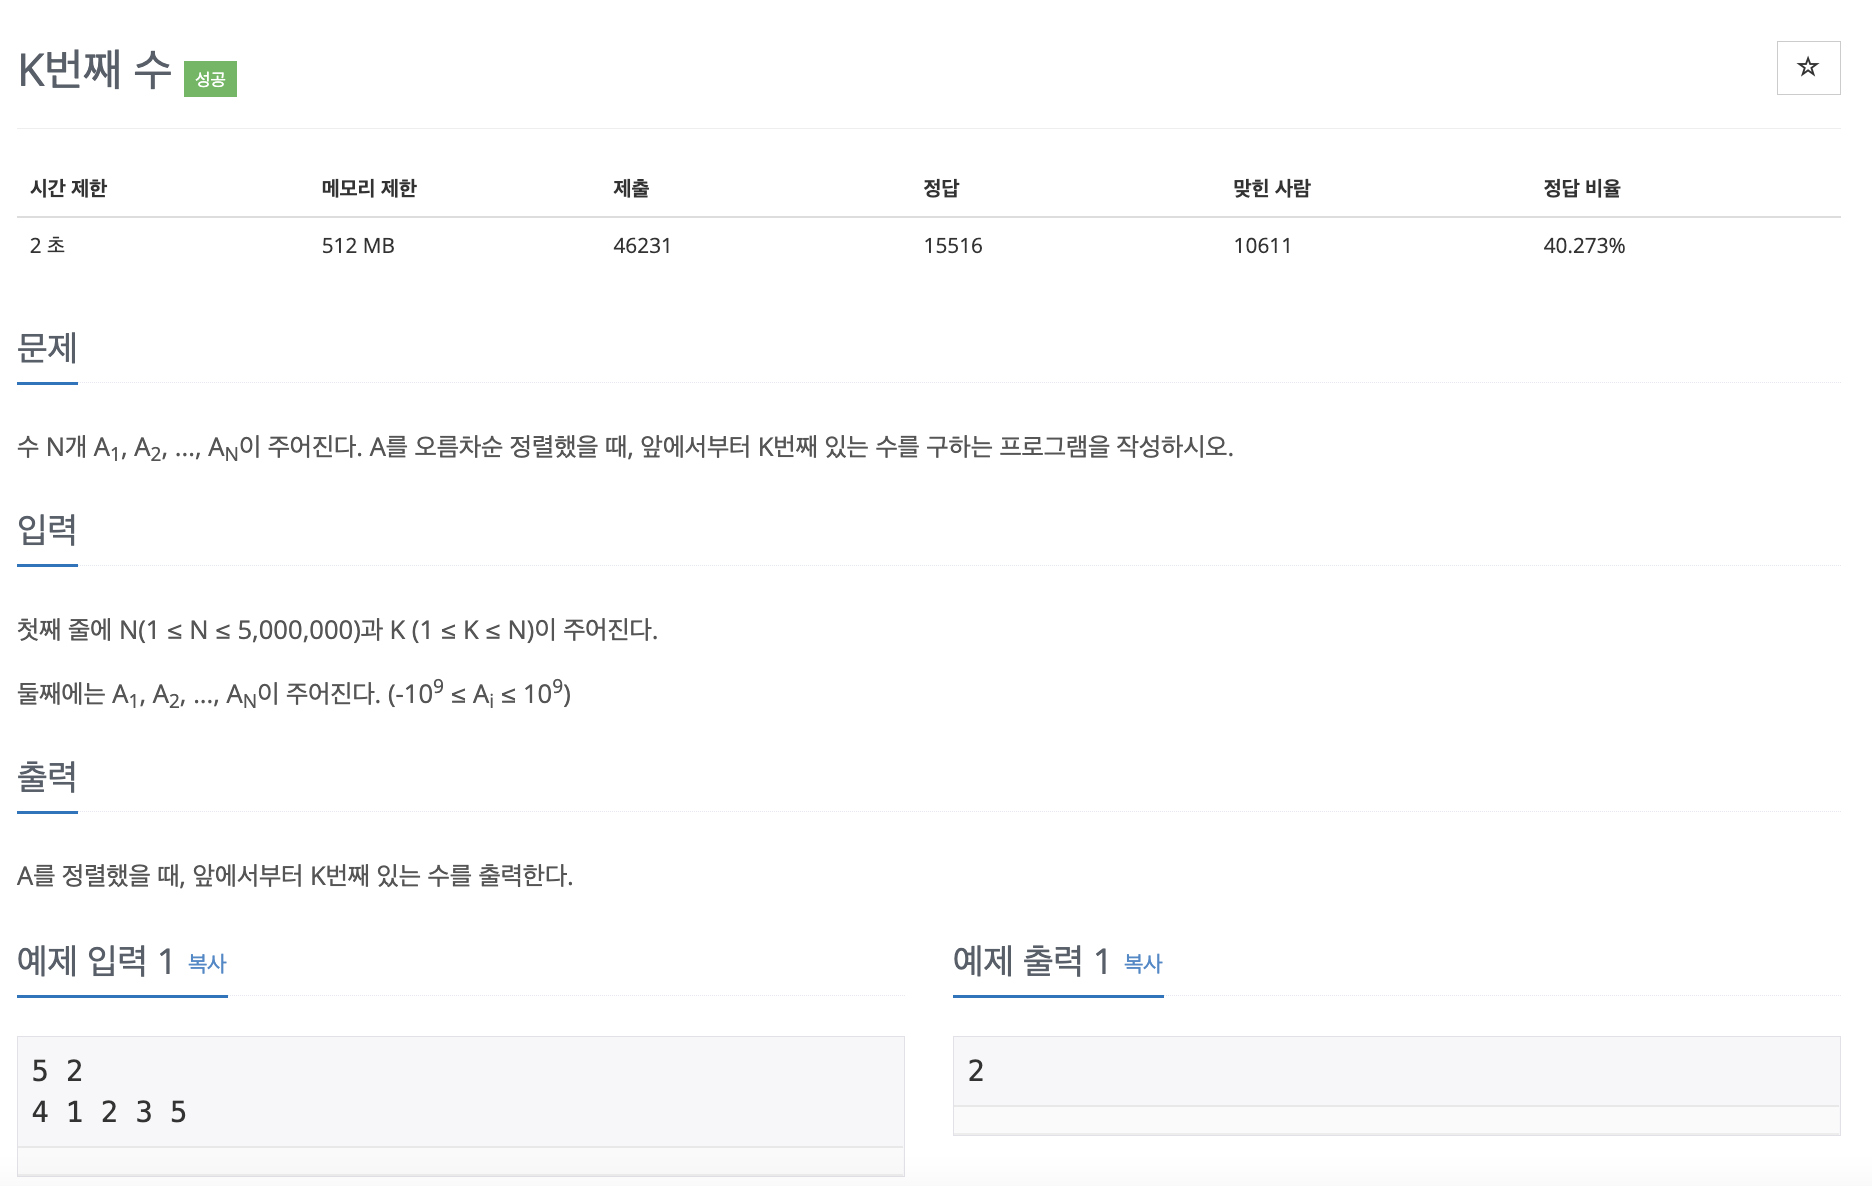Click the problem description paragraph text
This screenshot has height=1186, width=1872.
(x=625, y=447)
